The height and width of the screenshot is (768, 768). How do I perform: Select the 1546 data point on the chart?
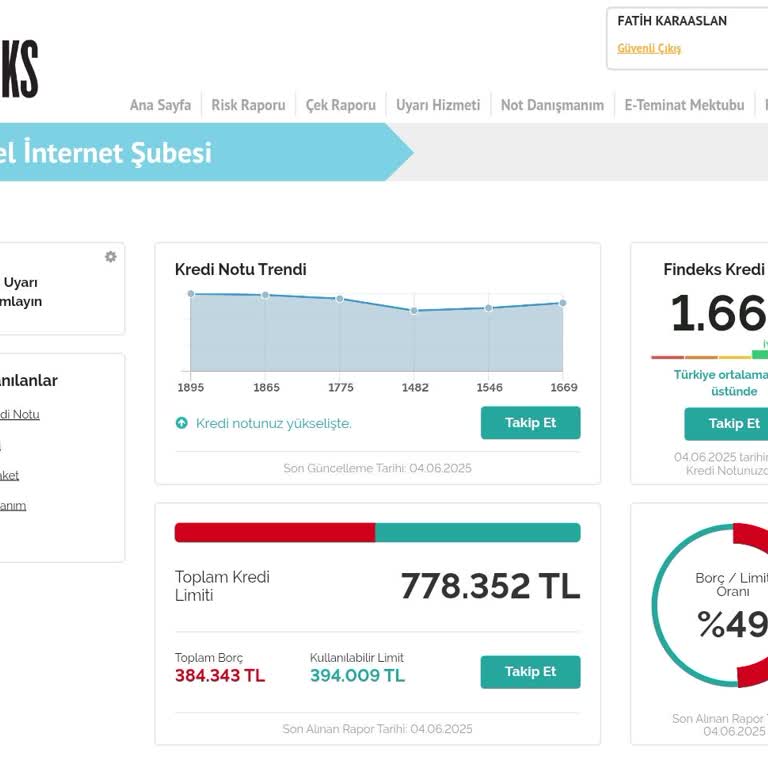click(488, 308)
